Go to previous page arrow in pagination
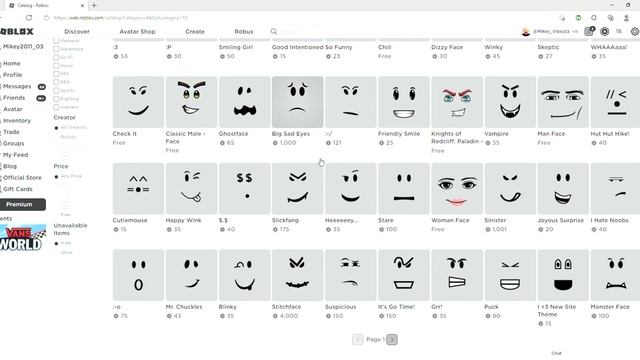 point(358,340)
